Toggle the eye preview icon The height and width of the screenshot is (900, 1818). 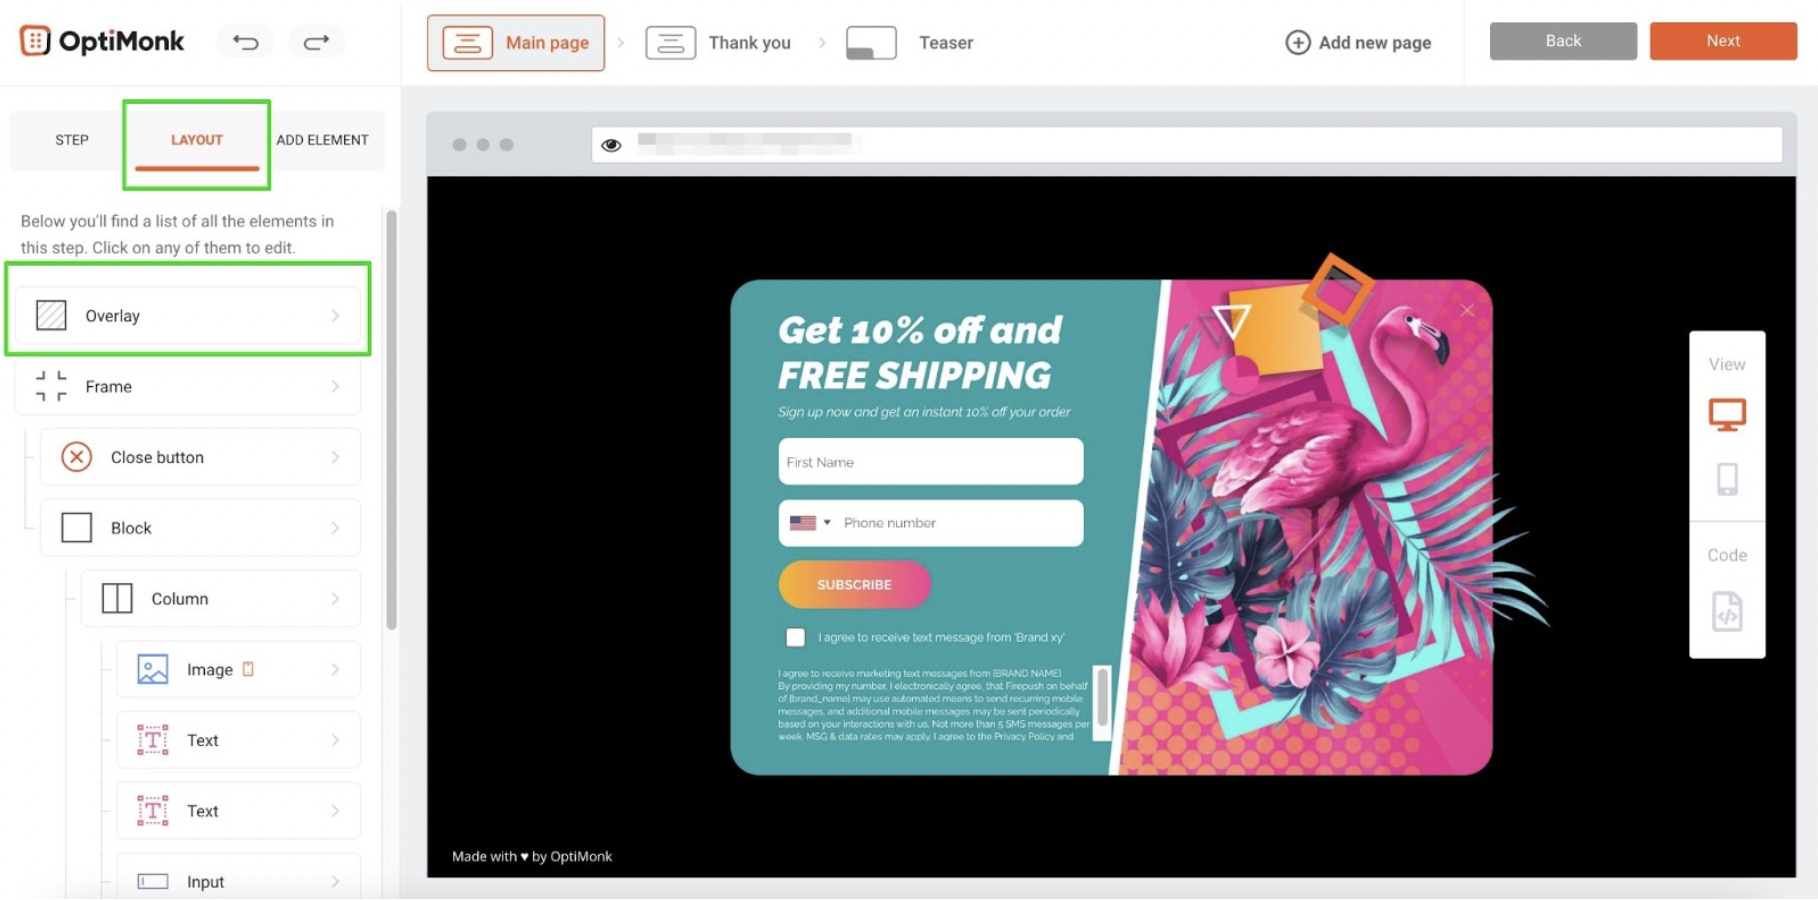click(611, 145)
